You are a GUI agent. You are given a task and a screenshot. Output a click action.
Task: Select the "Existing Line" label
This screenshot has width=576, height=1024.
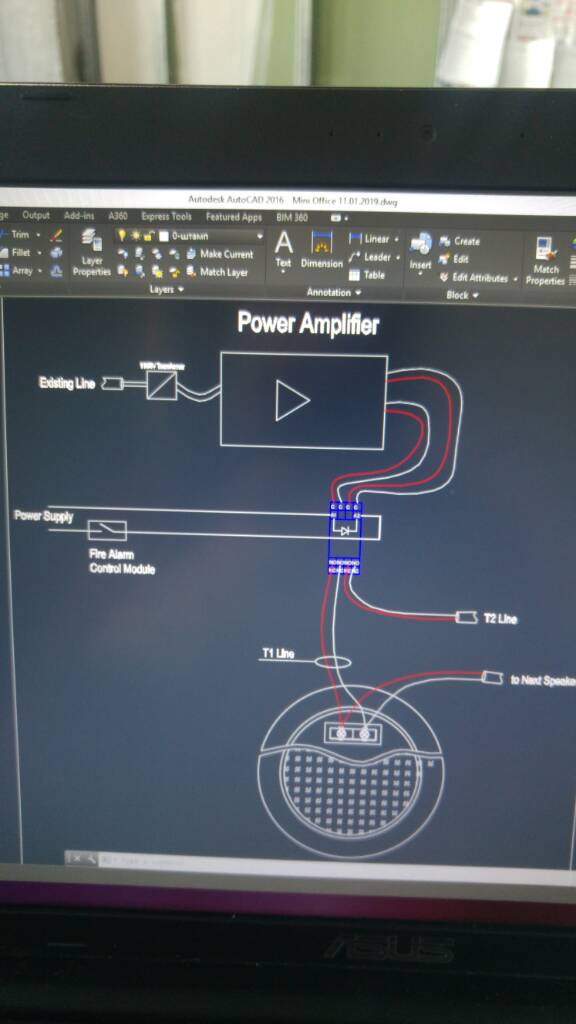[x=67, y=383]
